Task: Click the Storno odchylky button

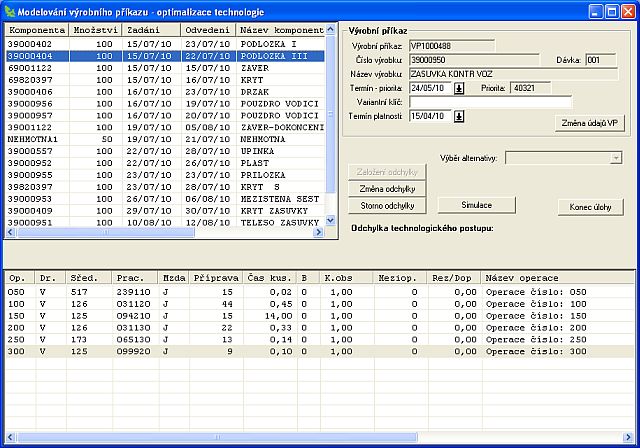Action: pos(387,206)
